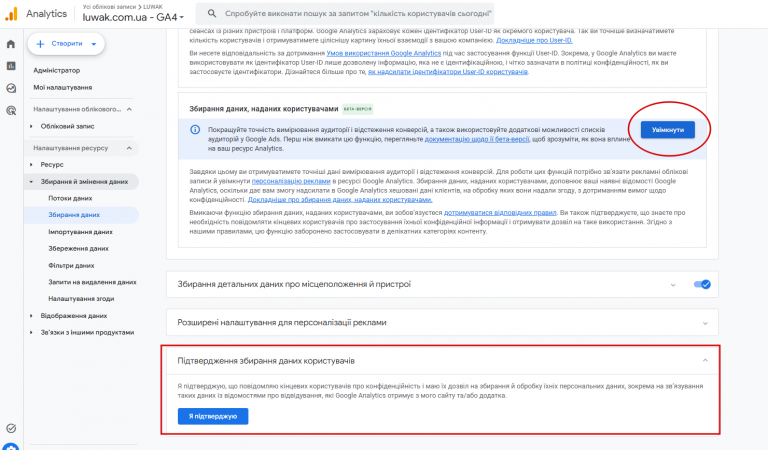Expand the Ресурс tree item

pyautogui.click(x=31, y=165)
